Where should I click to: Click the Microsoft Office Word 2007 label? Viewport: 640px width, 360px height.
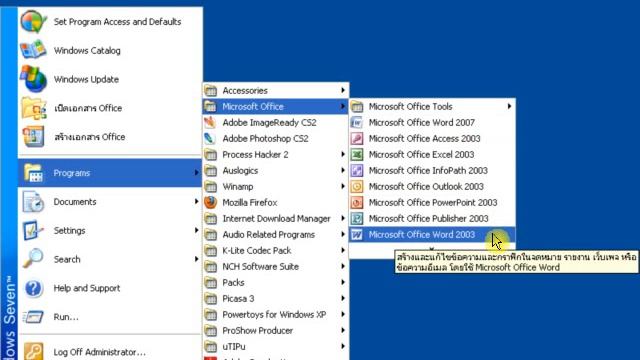(x=422, y=122)
